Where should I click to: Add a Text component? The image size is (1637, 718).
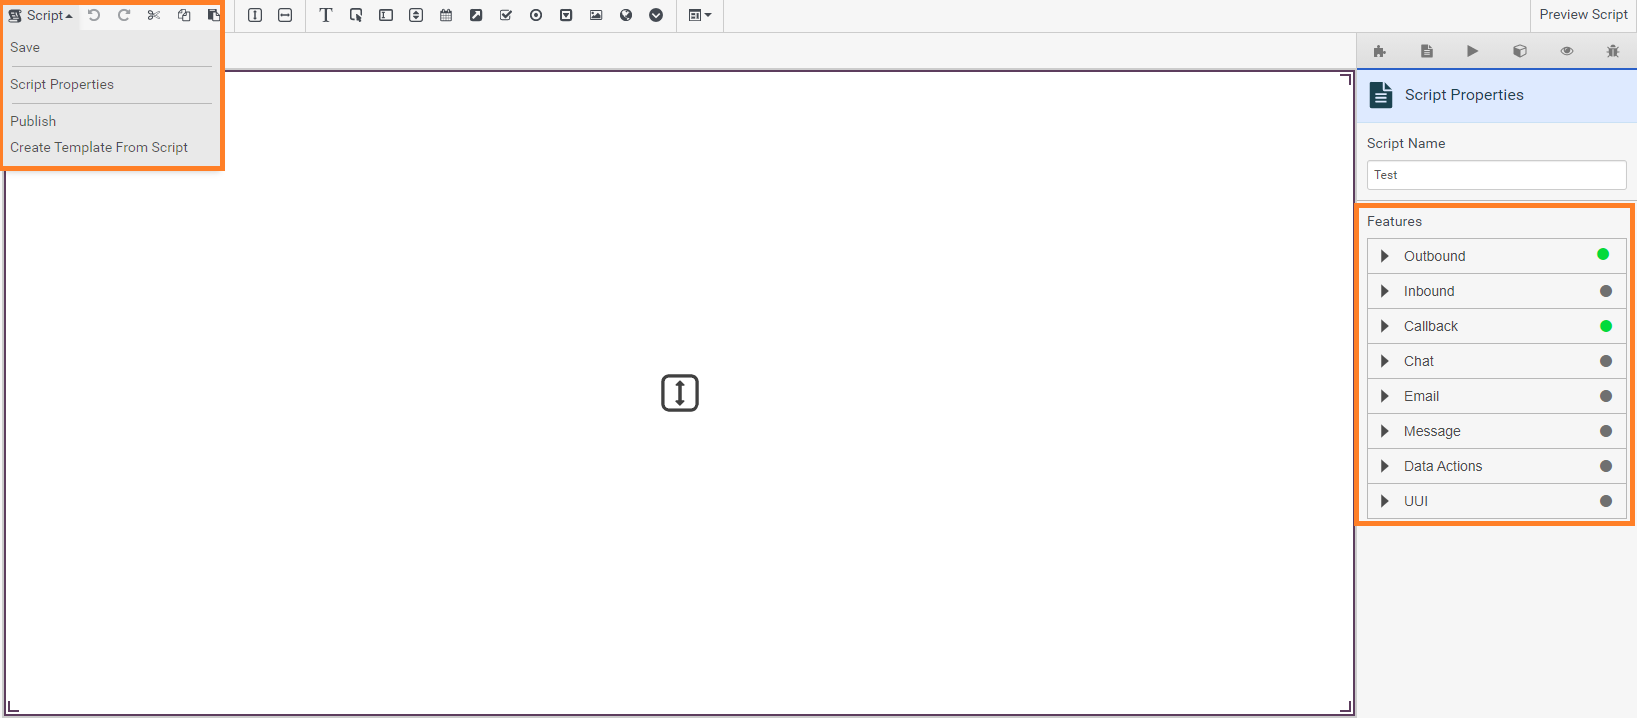click(326, 15)
